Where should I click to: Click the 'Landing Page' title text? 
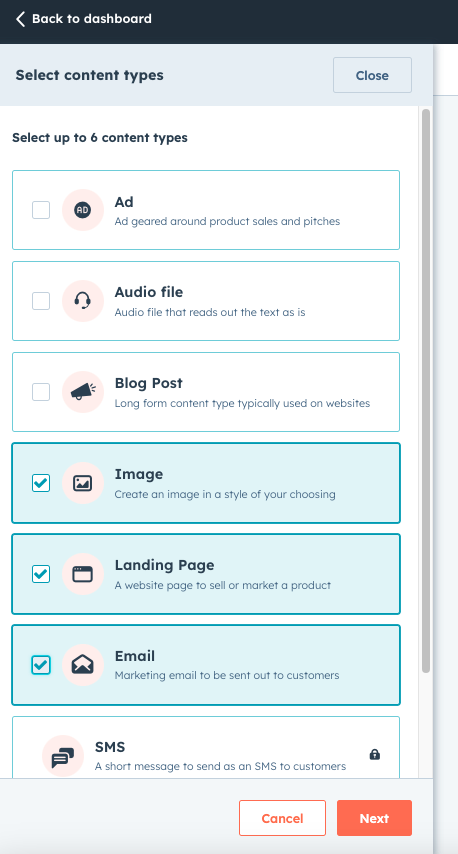click(164, 565)
